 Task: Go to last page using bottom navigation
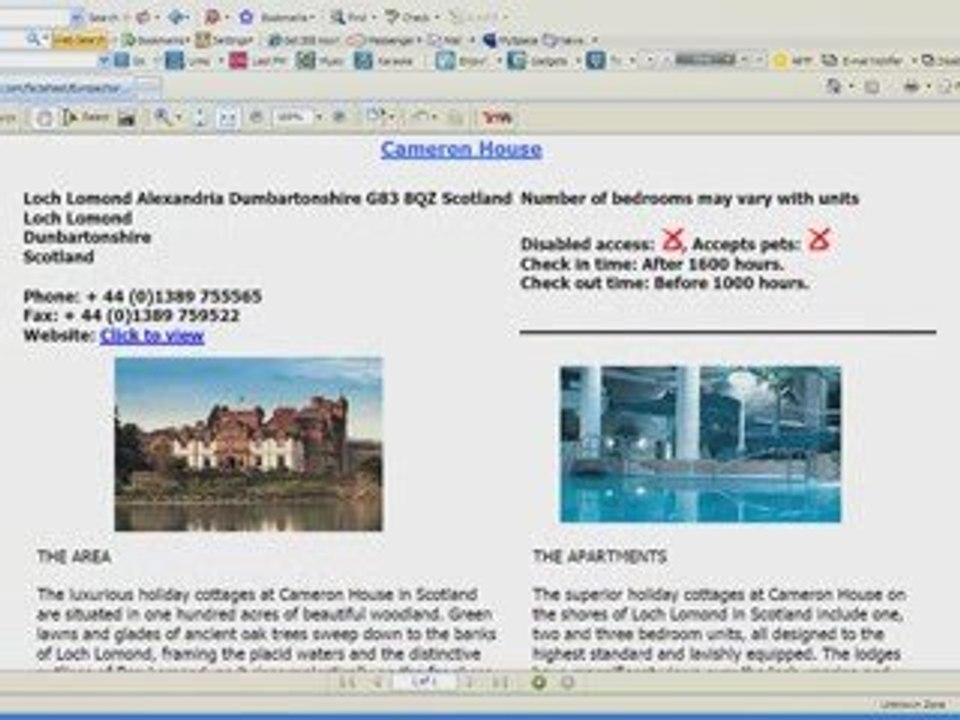coord(500,681)
